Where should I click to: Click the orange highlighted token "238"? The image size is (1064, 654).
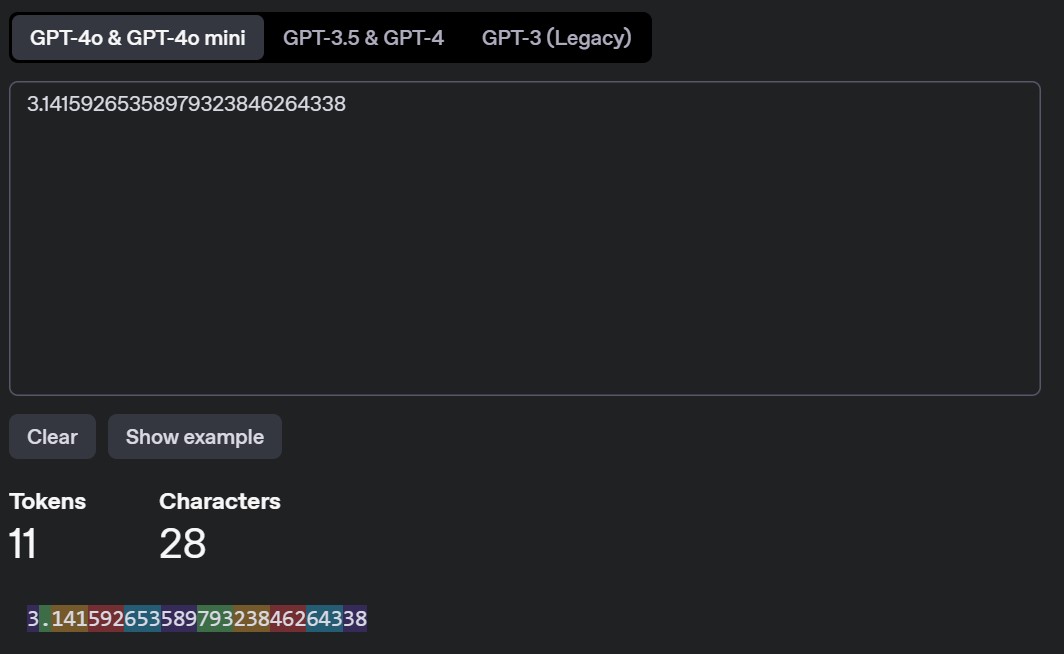point(252,619)
